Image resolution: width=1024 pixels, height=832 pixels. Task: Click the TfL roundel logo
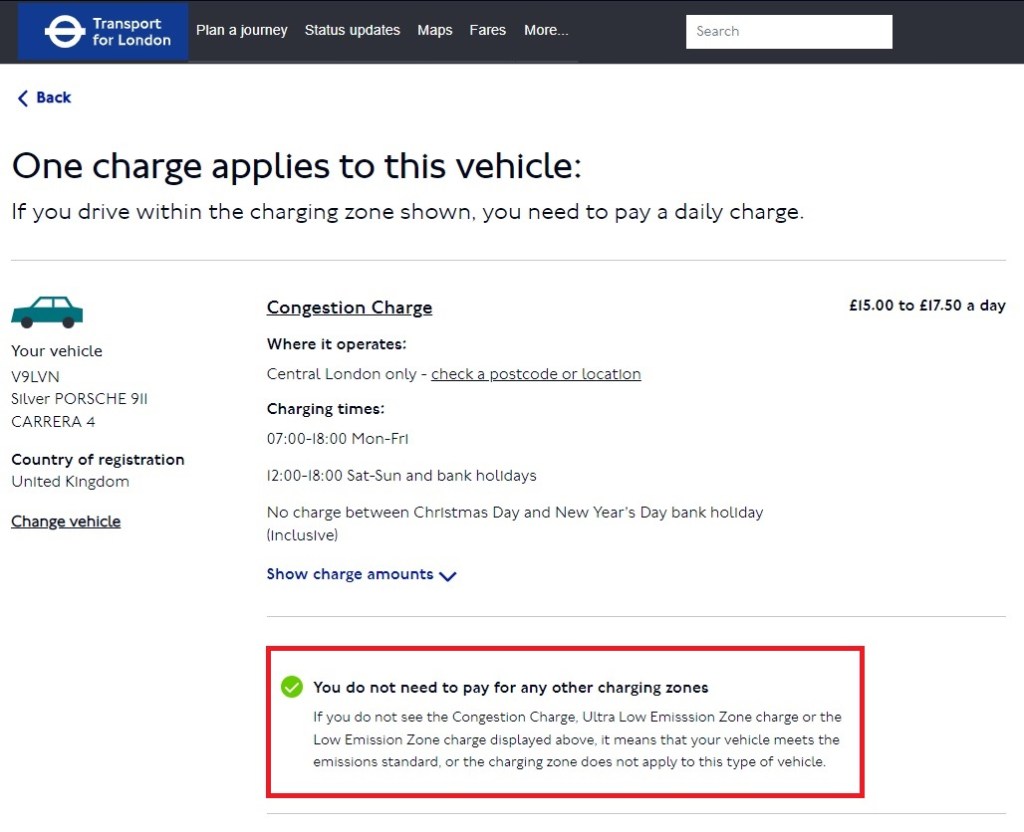65,32
